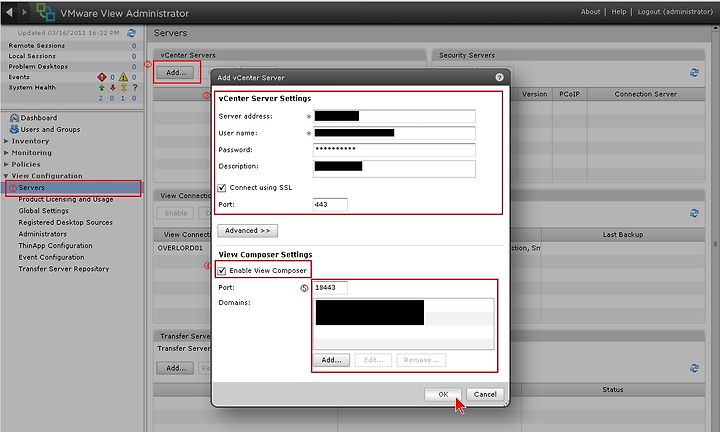Click Add in vCenter Servers panel

click(176, 73)
